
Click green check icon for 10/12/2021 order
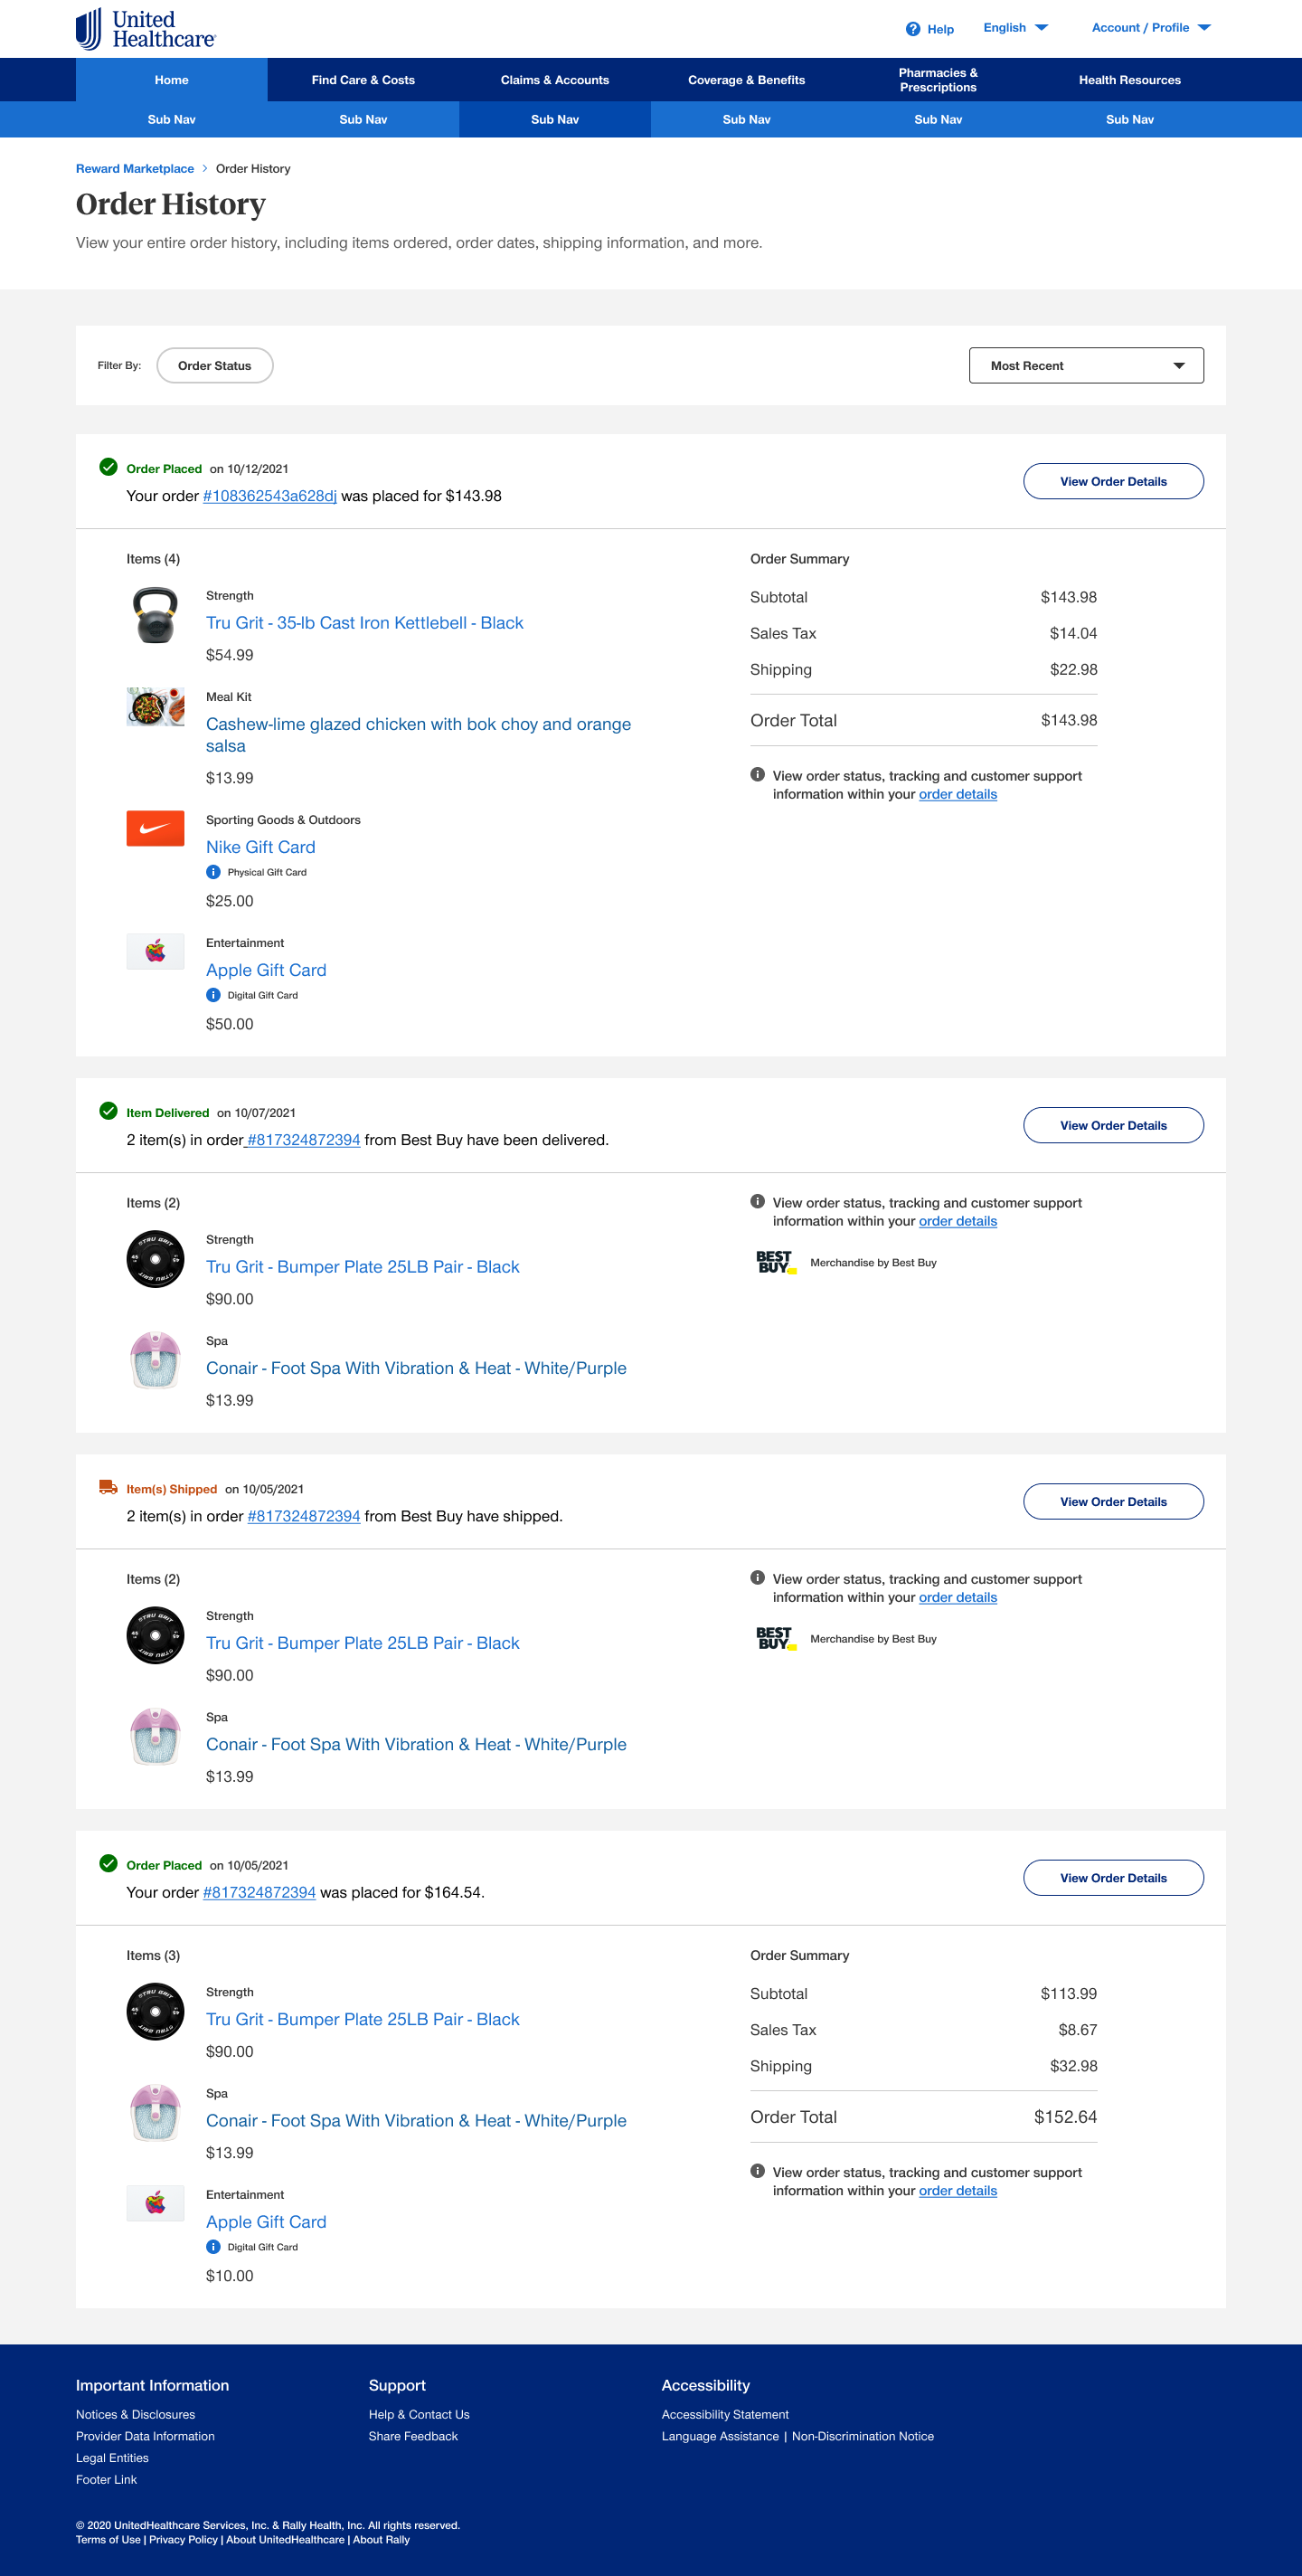click(x=109, y=467)
